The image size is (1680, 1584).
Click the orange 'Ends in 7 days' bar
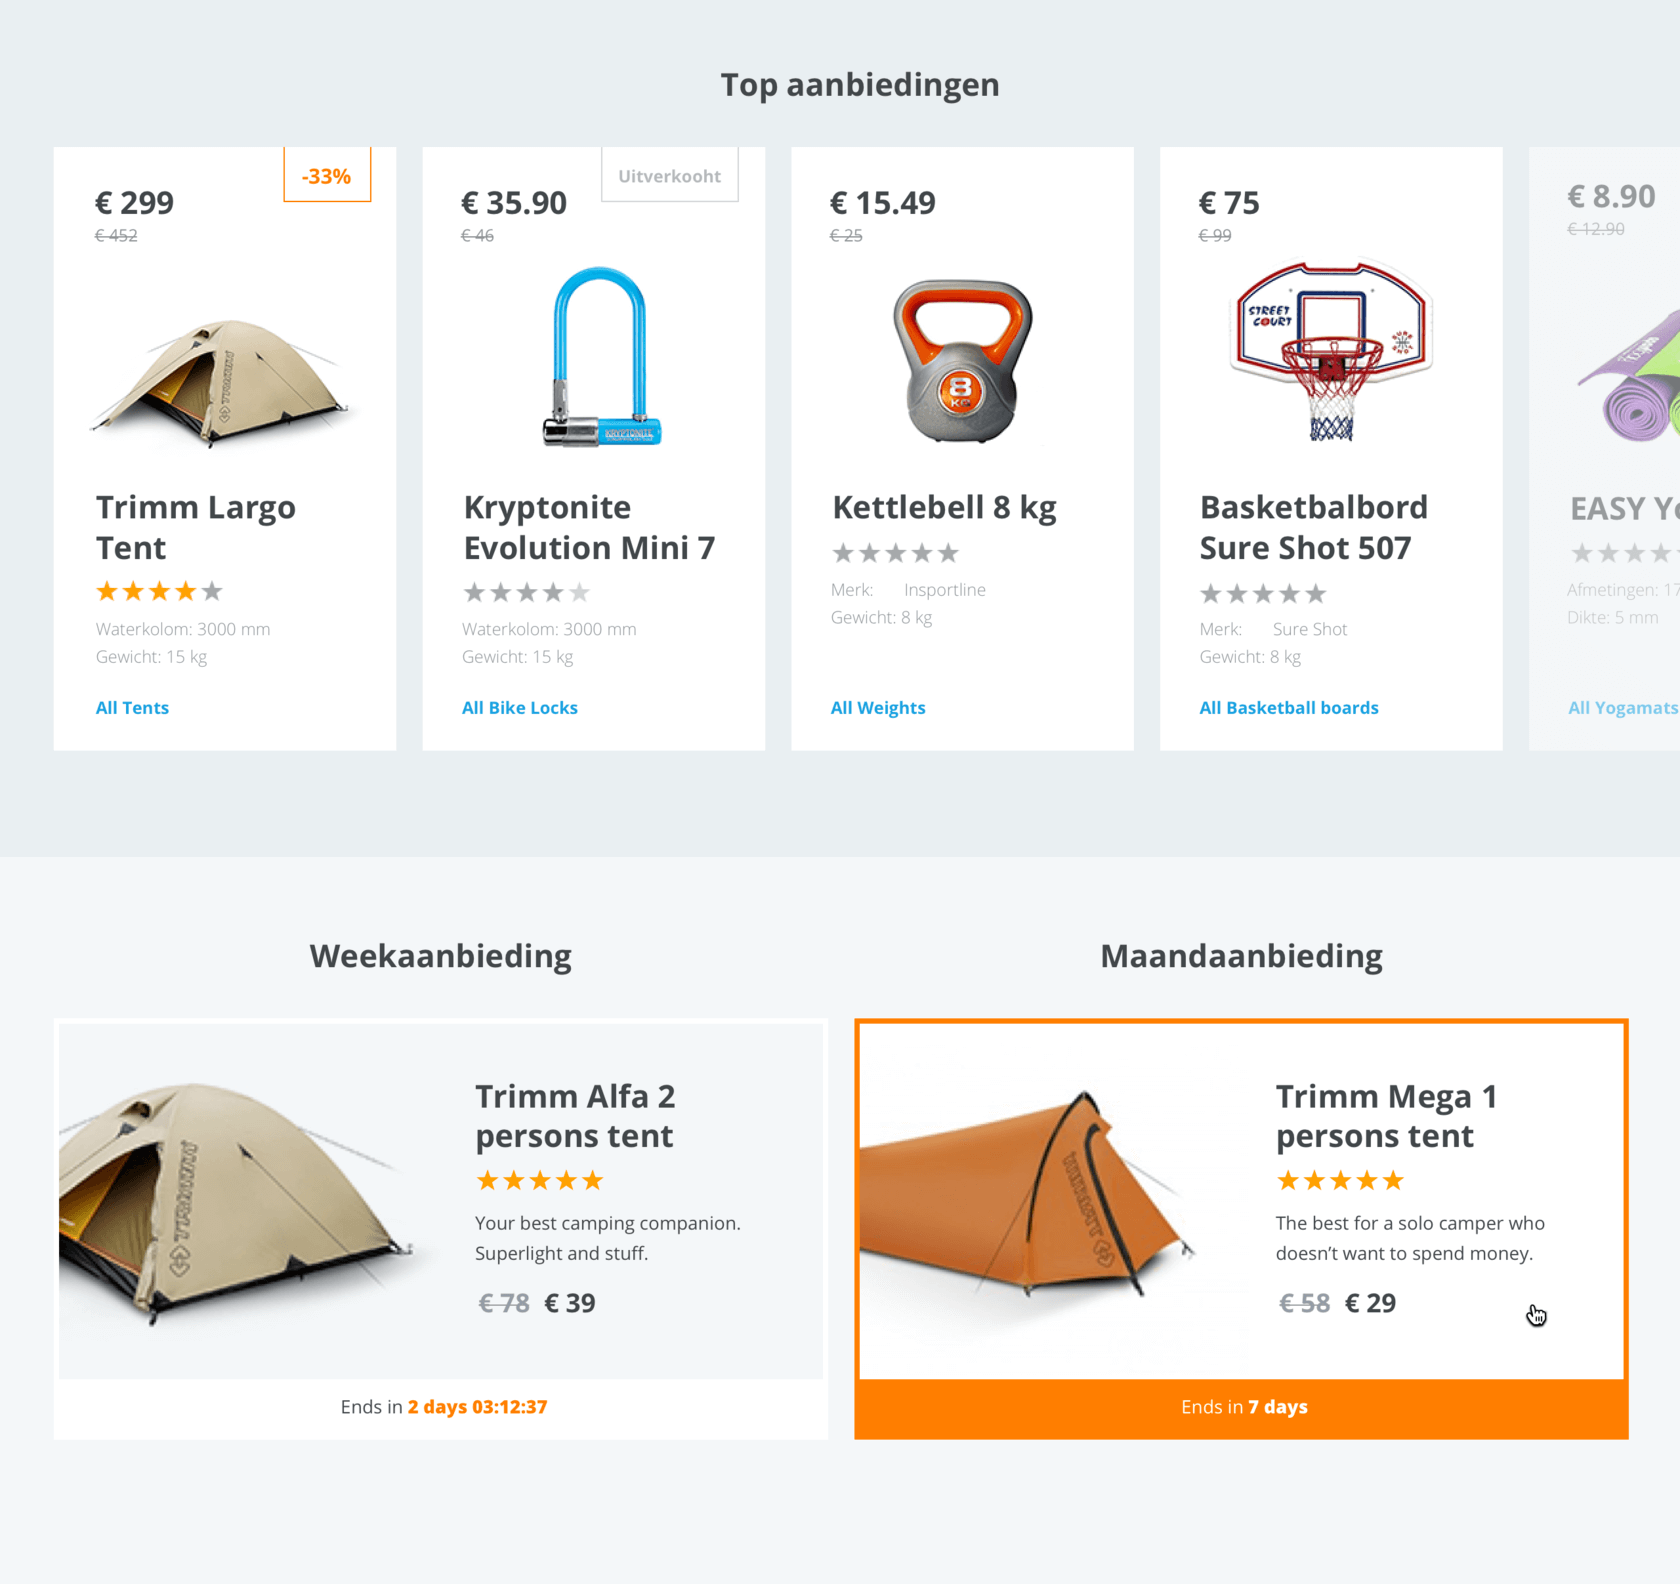coord(1242,1408)
